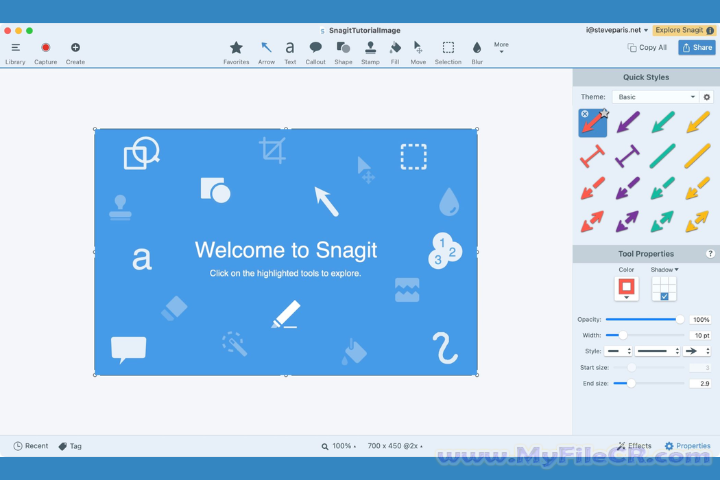This screenshot has width=720, height=480.
Task: Select the Blur tool
Action: tap(477, 53)
